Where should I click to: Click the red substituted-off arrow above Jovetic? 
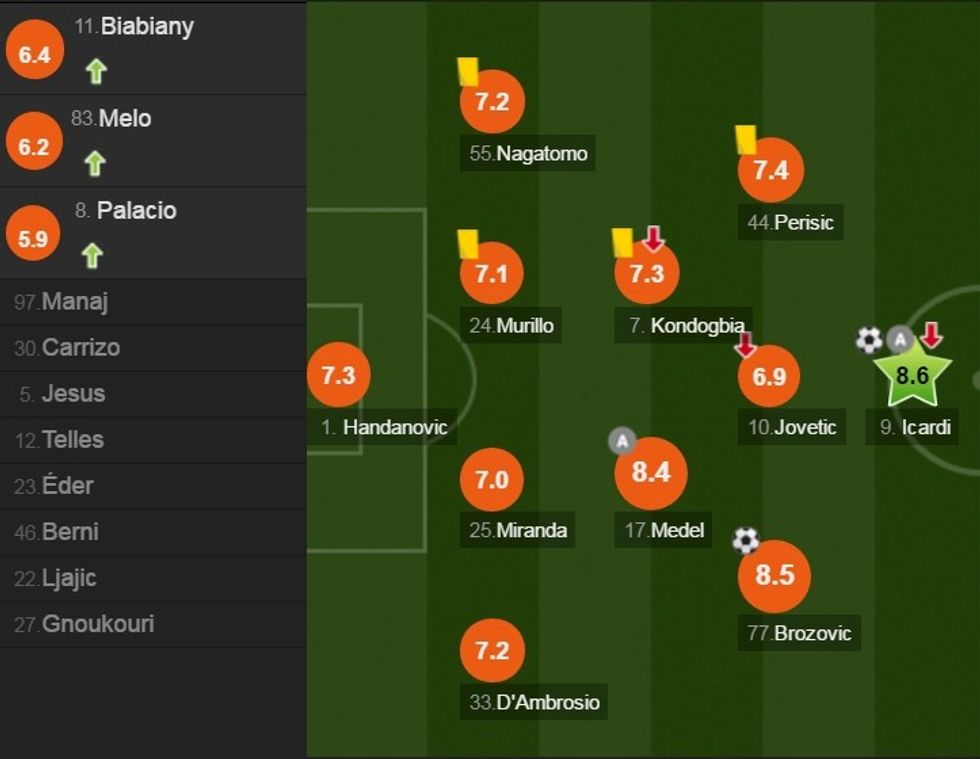point(745,345)
